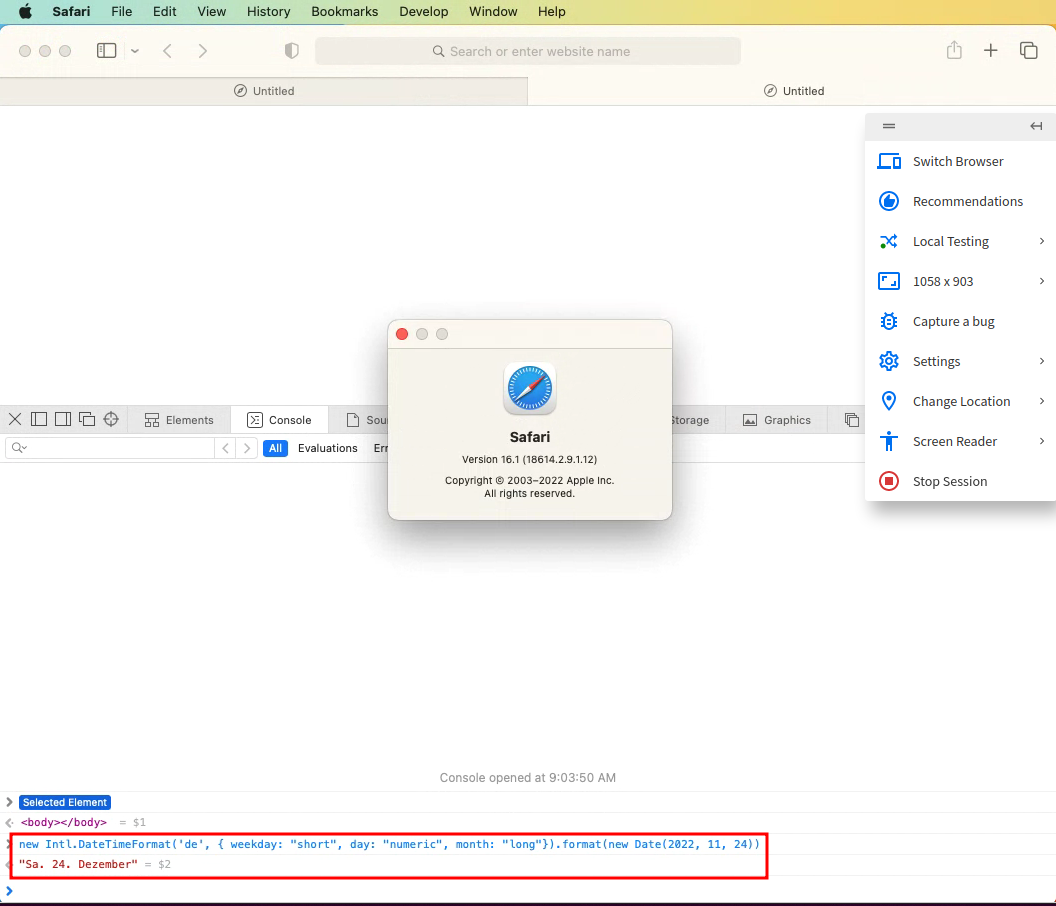This screenshot has height=906, width=1056.
Task: Open the layers tab icon beside Graphics
Action: pyautogui.click(x=851, y=420)
